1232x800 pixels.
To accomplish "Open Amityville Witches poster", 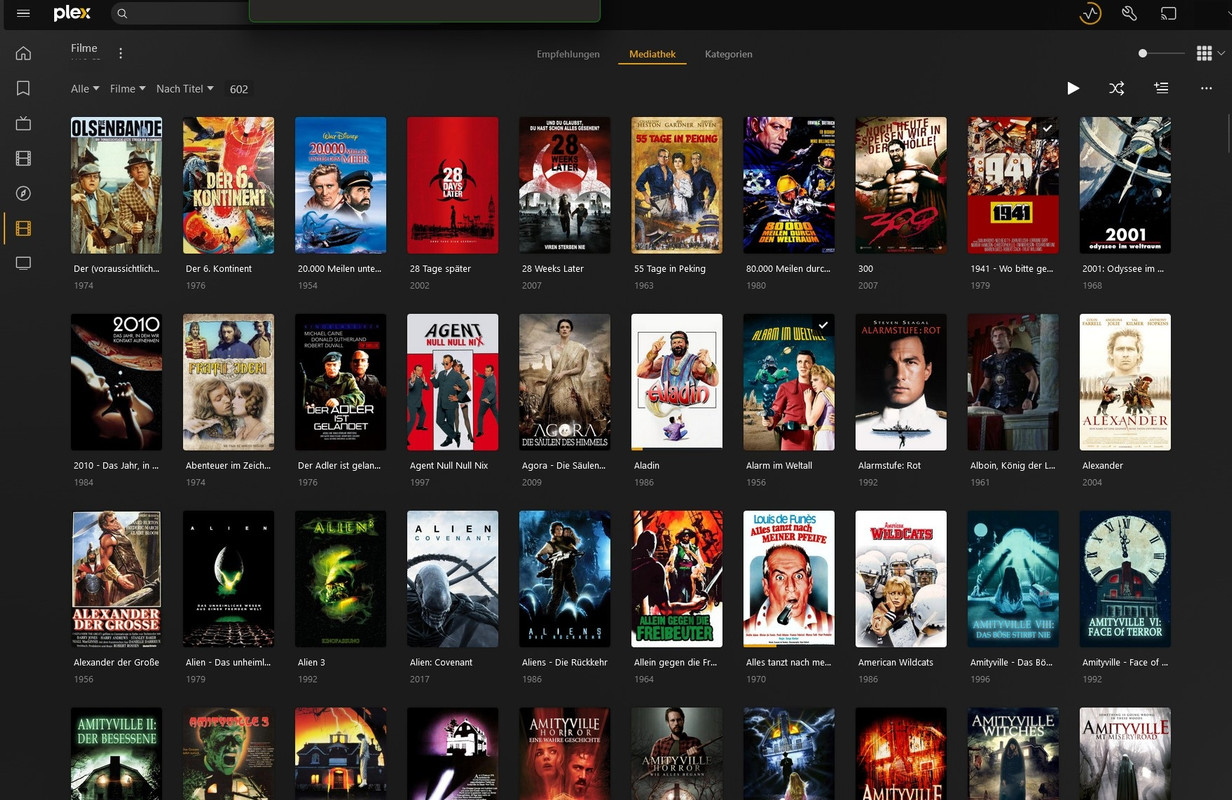I will 1013,754.
